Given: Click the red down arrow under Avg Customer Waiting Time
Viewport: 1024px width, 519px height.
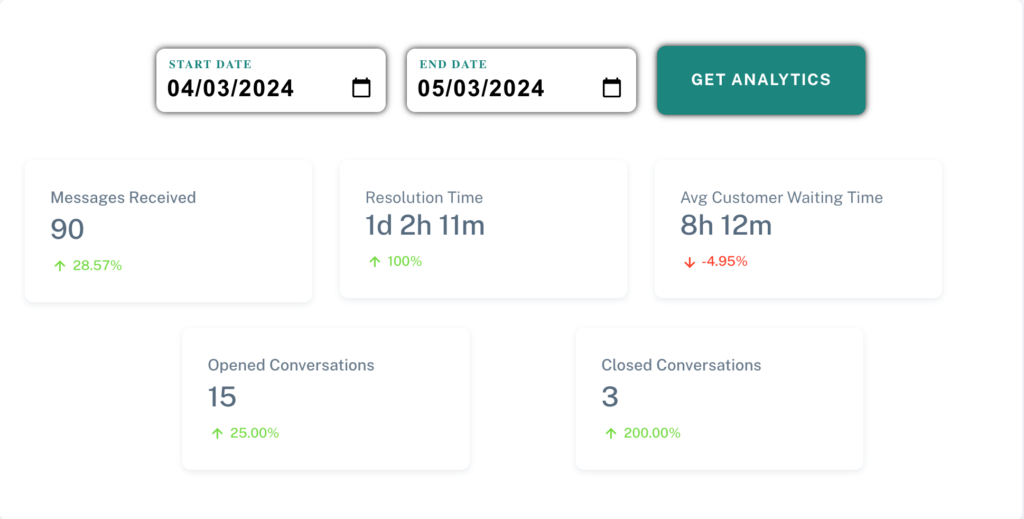Looking at the screenshot, I should (689, 261).
